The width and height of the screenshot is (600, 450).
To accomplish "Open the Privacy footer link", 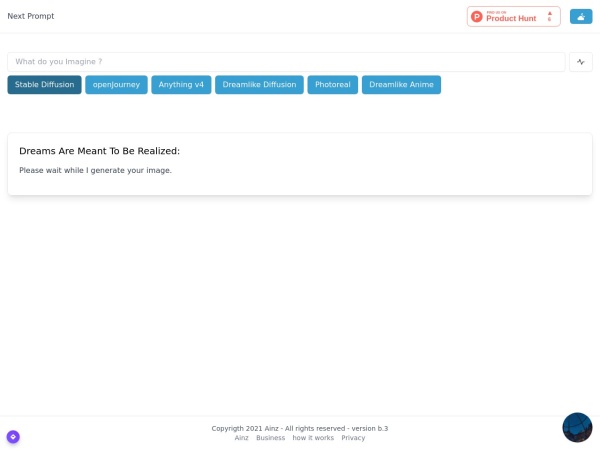I will click(353, 438).
